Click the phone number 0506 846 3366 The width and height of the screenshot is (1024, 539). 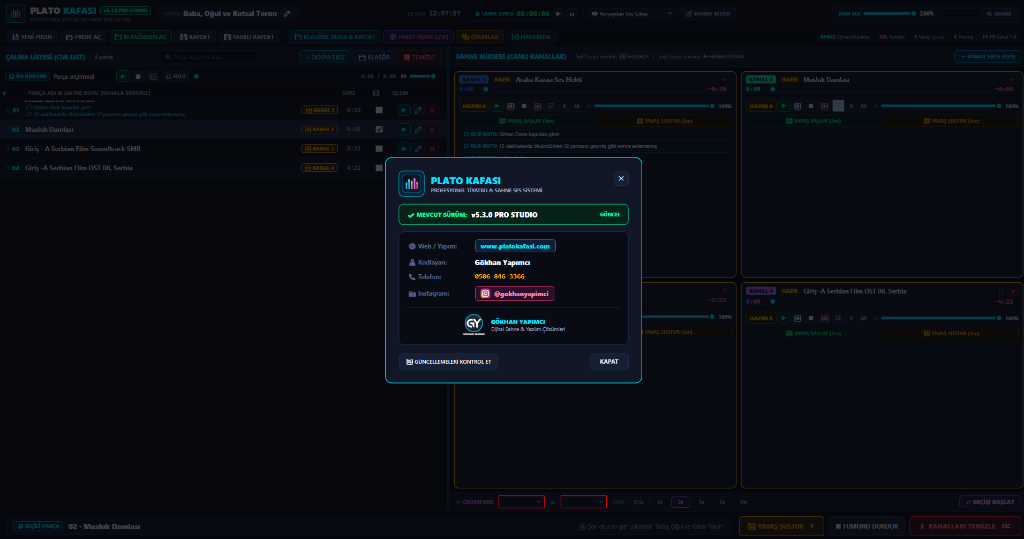(500, 276)
